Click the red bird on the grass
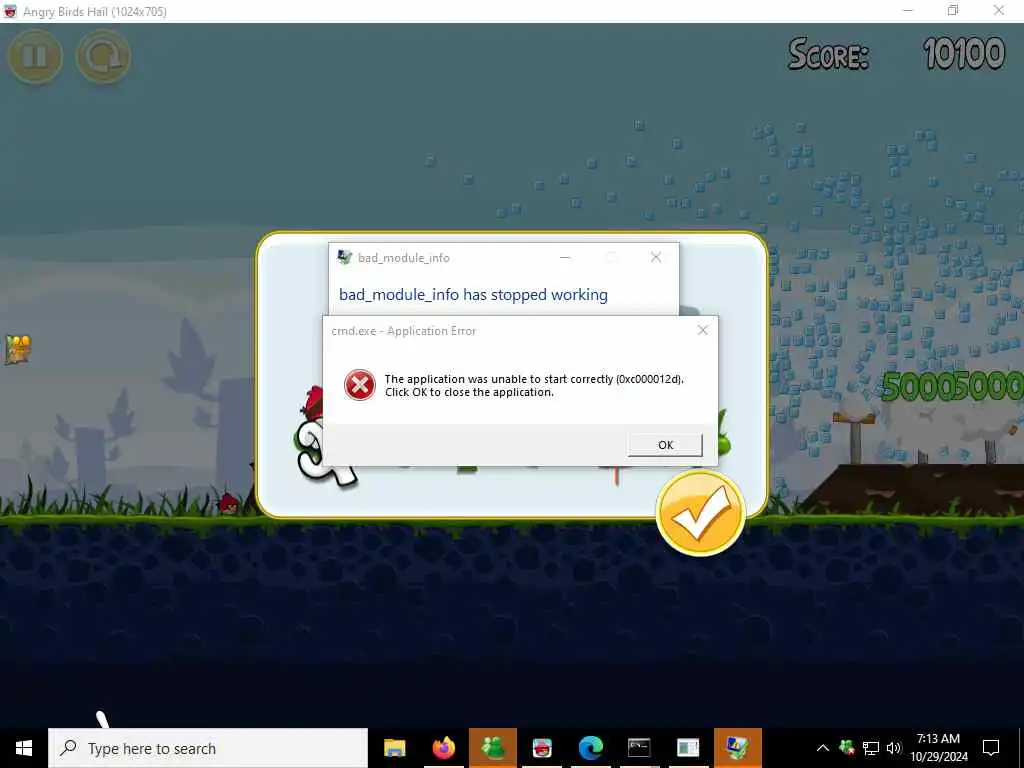Screen dimensions: 1024x768 click(228, 503)
